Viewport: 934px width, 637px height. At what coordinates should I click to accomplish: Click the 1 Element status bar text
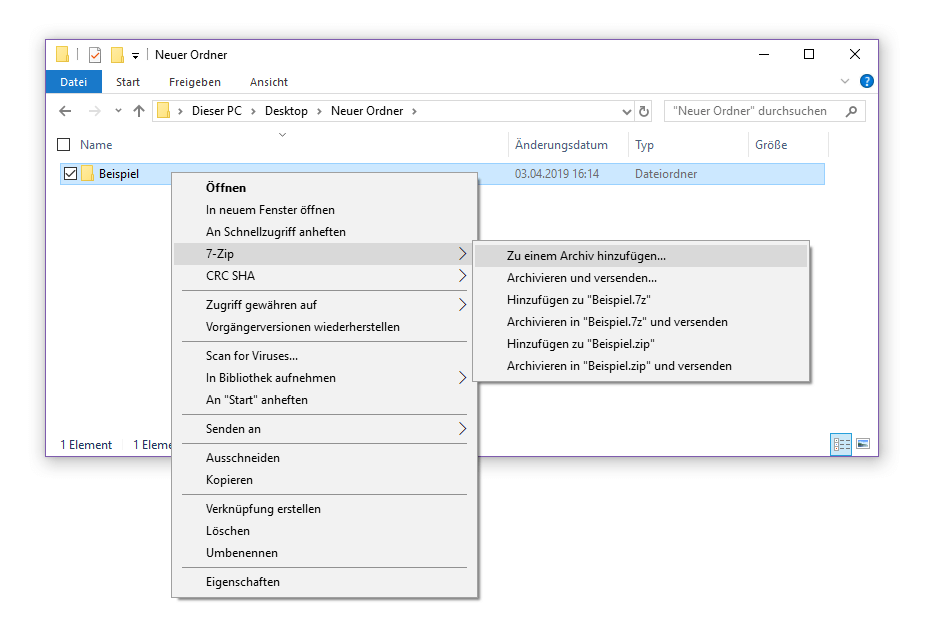(x=86, y=445)
